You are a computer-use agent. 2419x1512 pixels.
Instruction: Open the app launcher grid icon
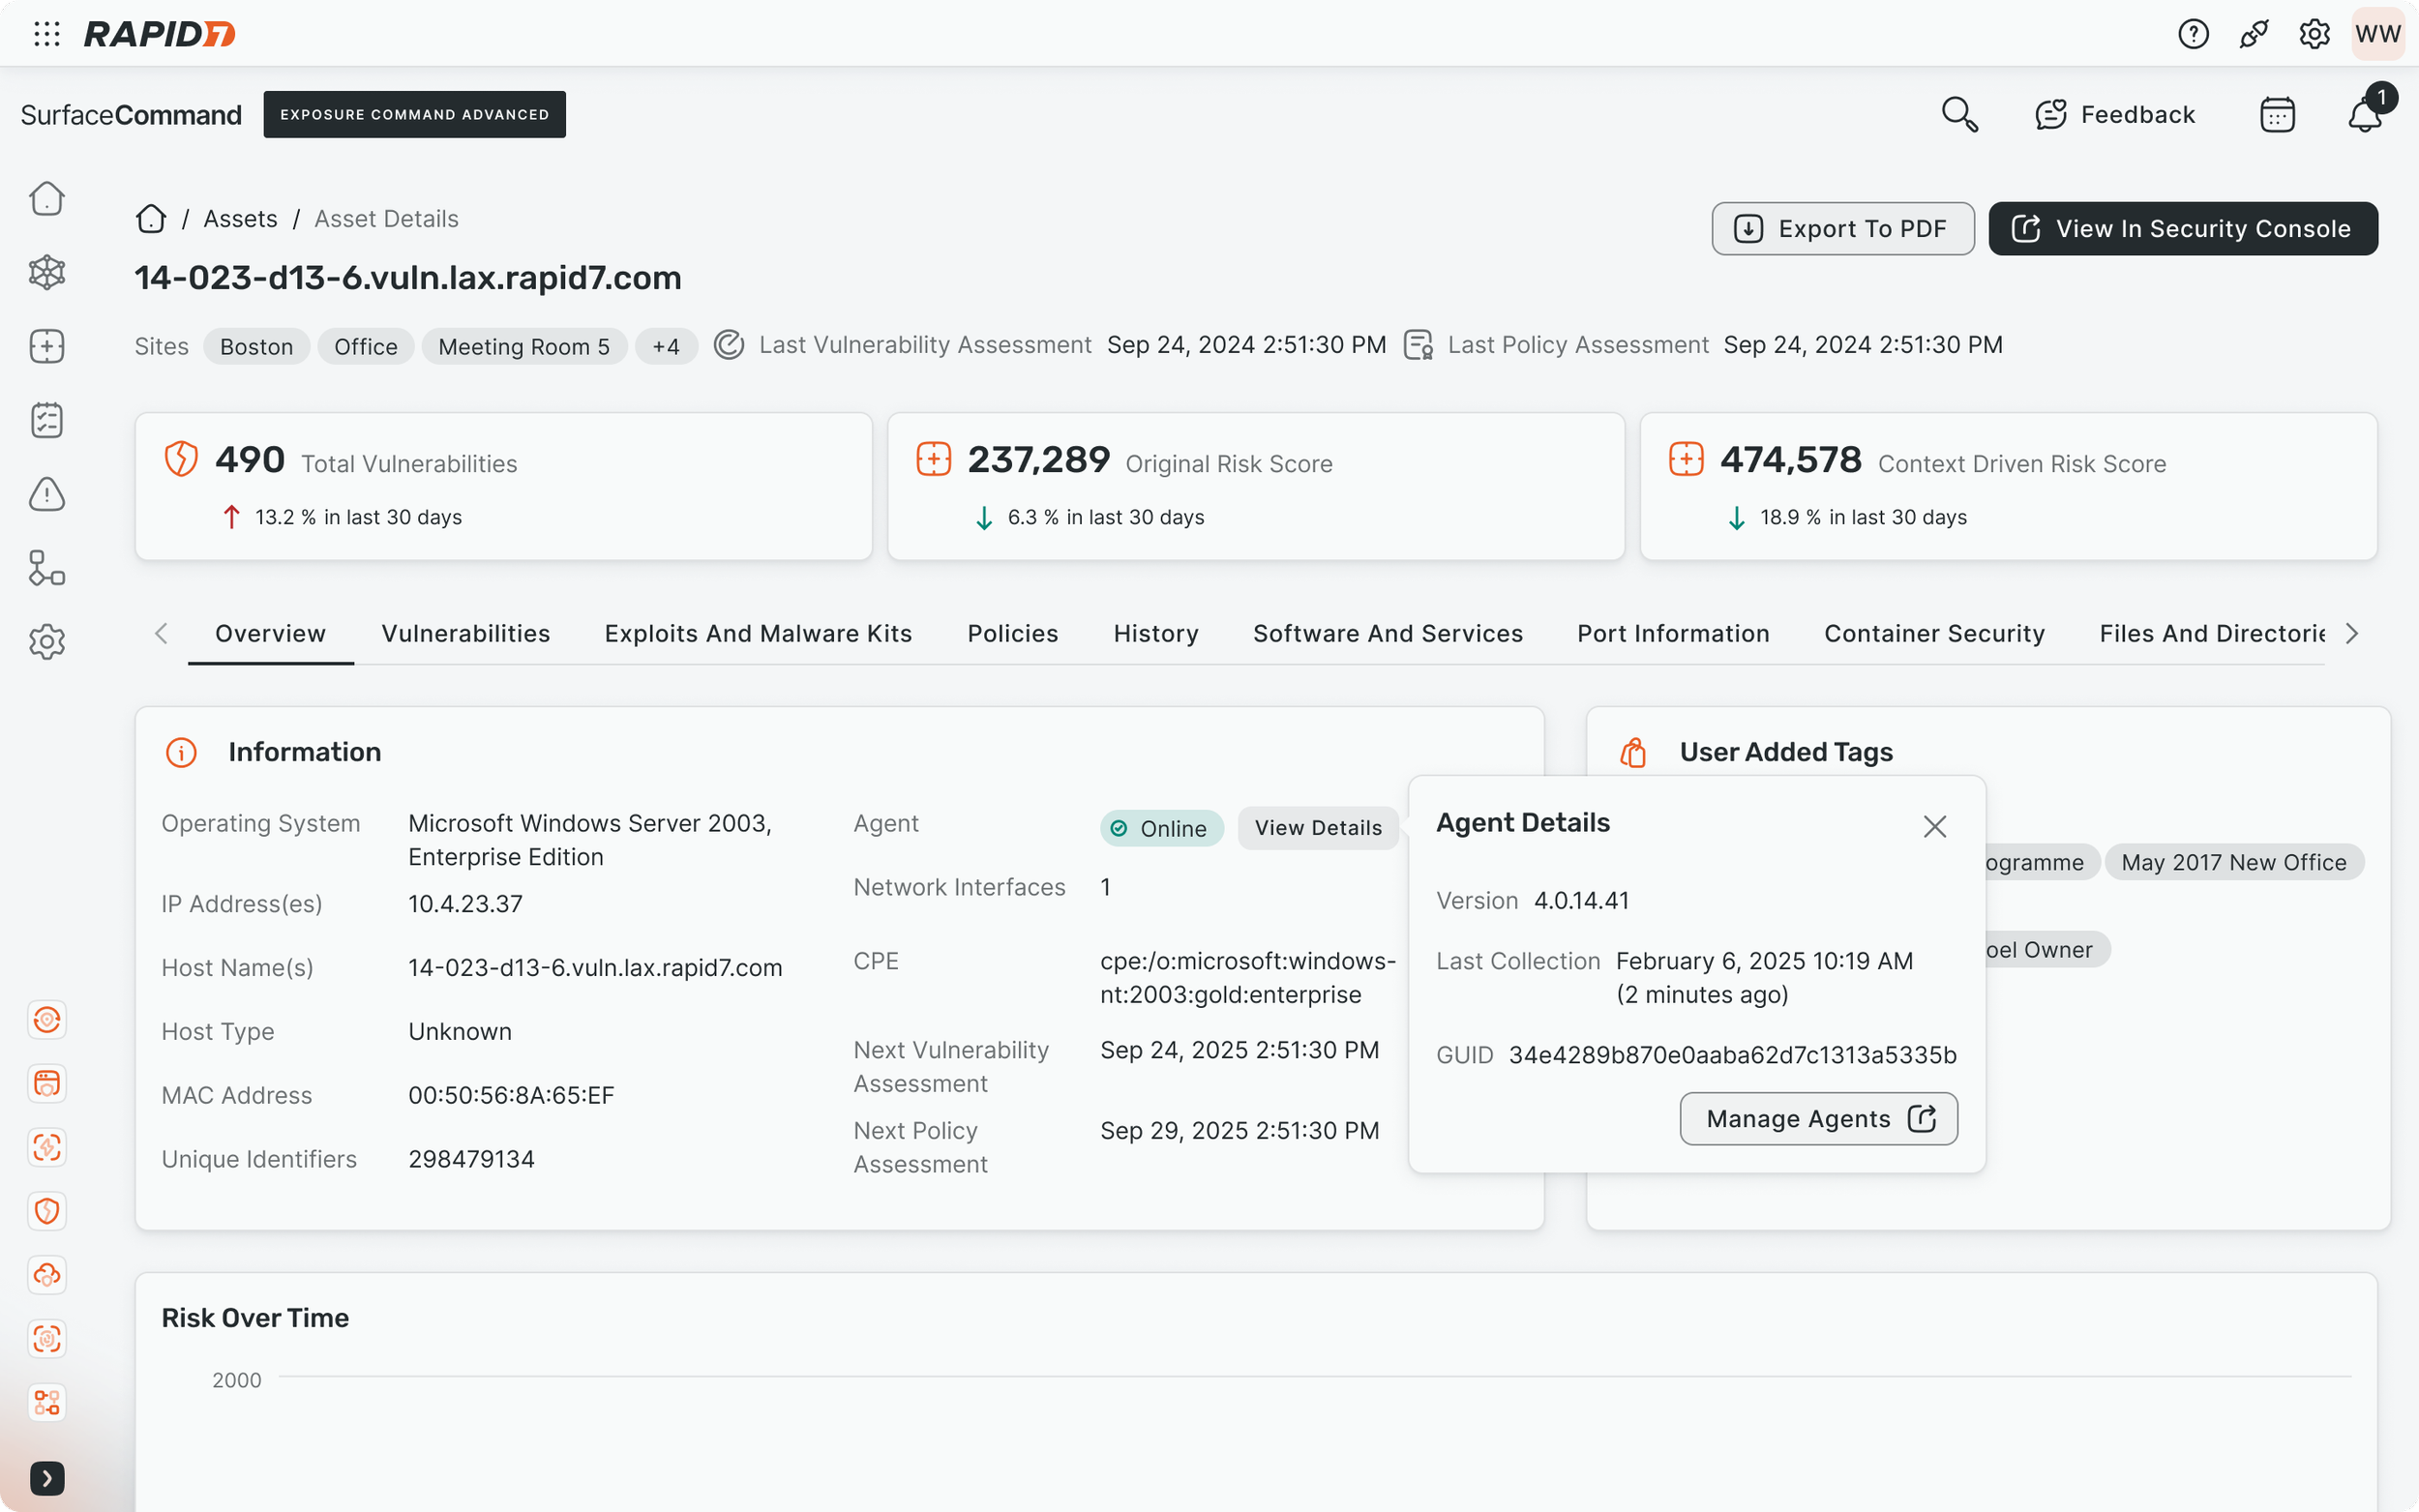[47, 34]
